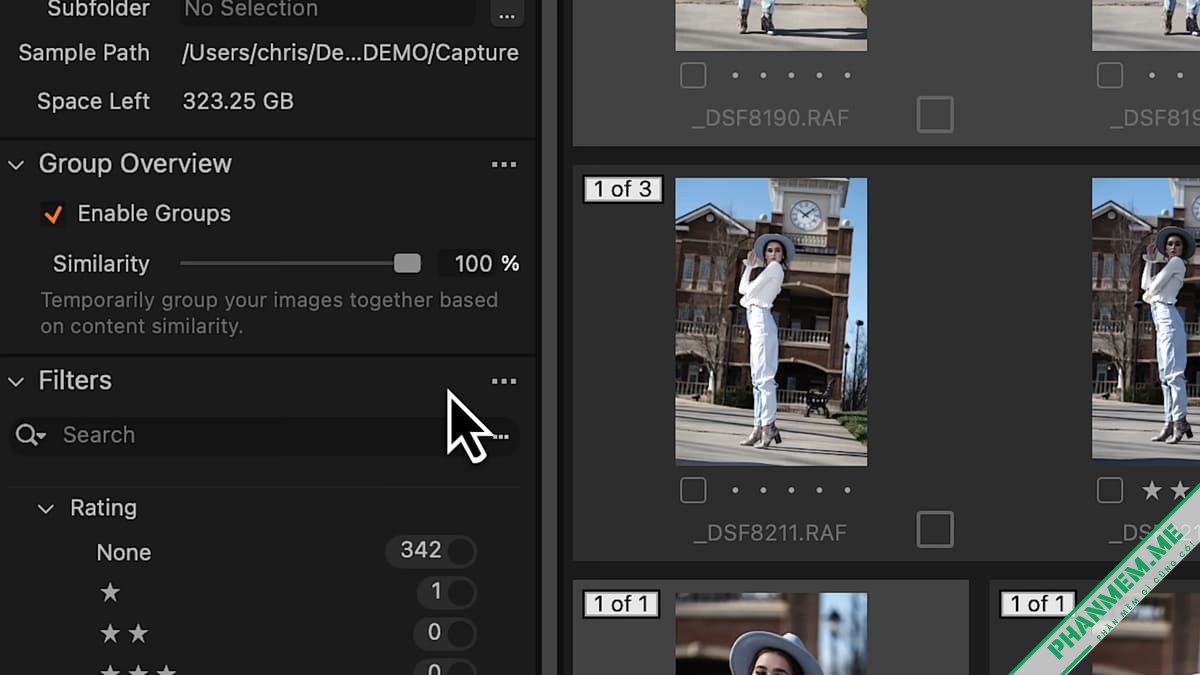Set rating dots under _DSF8211.RAF thumbnail
This screenshot has width=1200, height=675.
click(x=791, y=490)
